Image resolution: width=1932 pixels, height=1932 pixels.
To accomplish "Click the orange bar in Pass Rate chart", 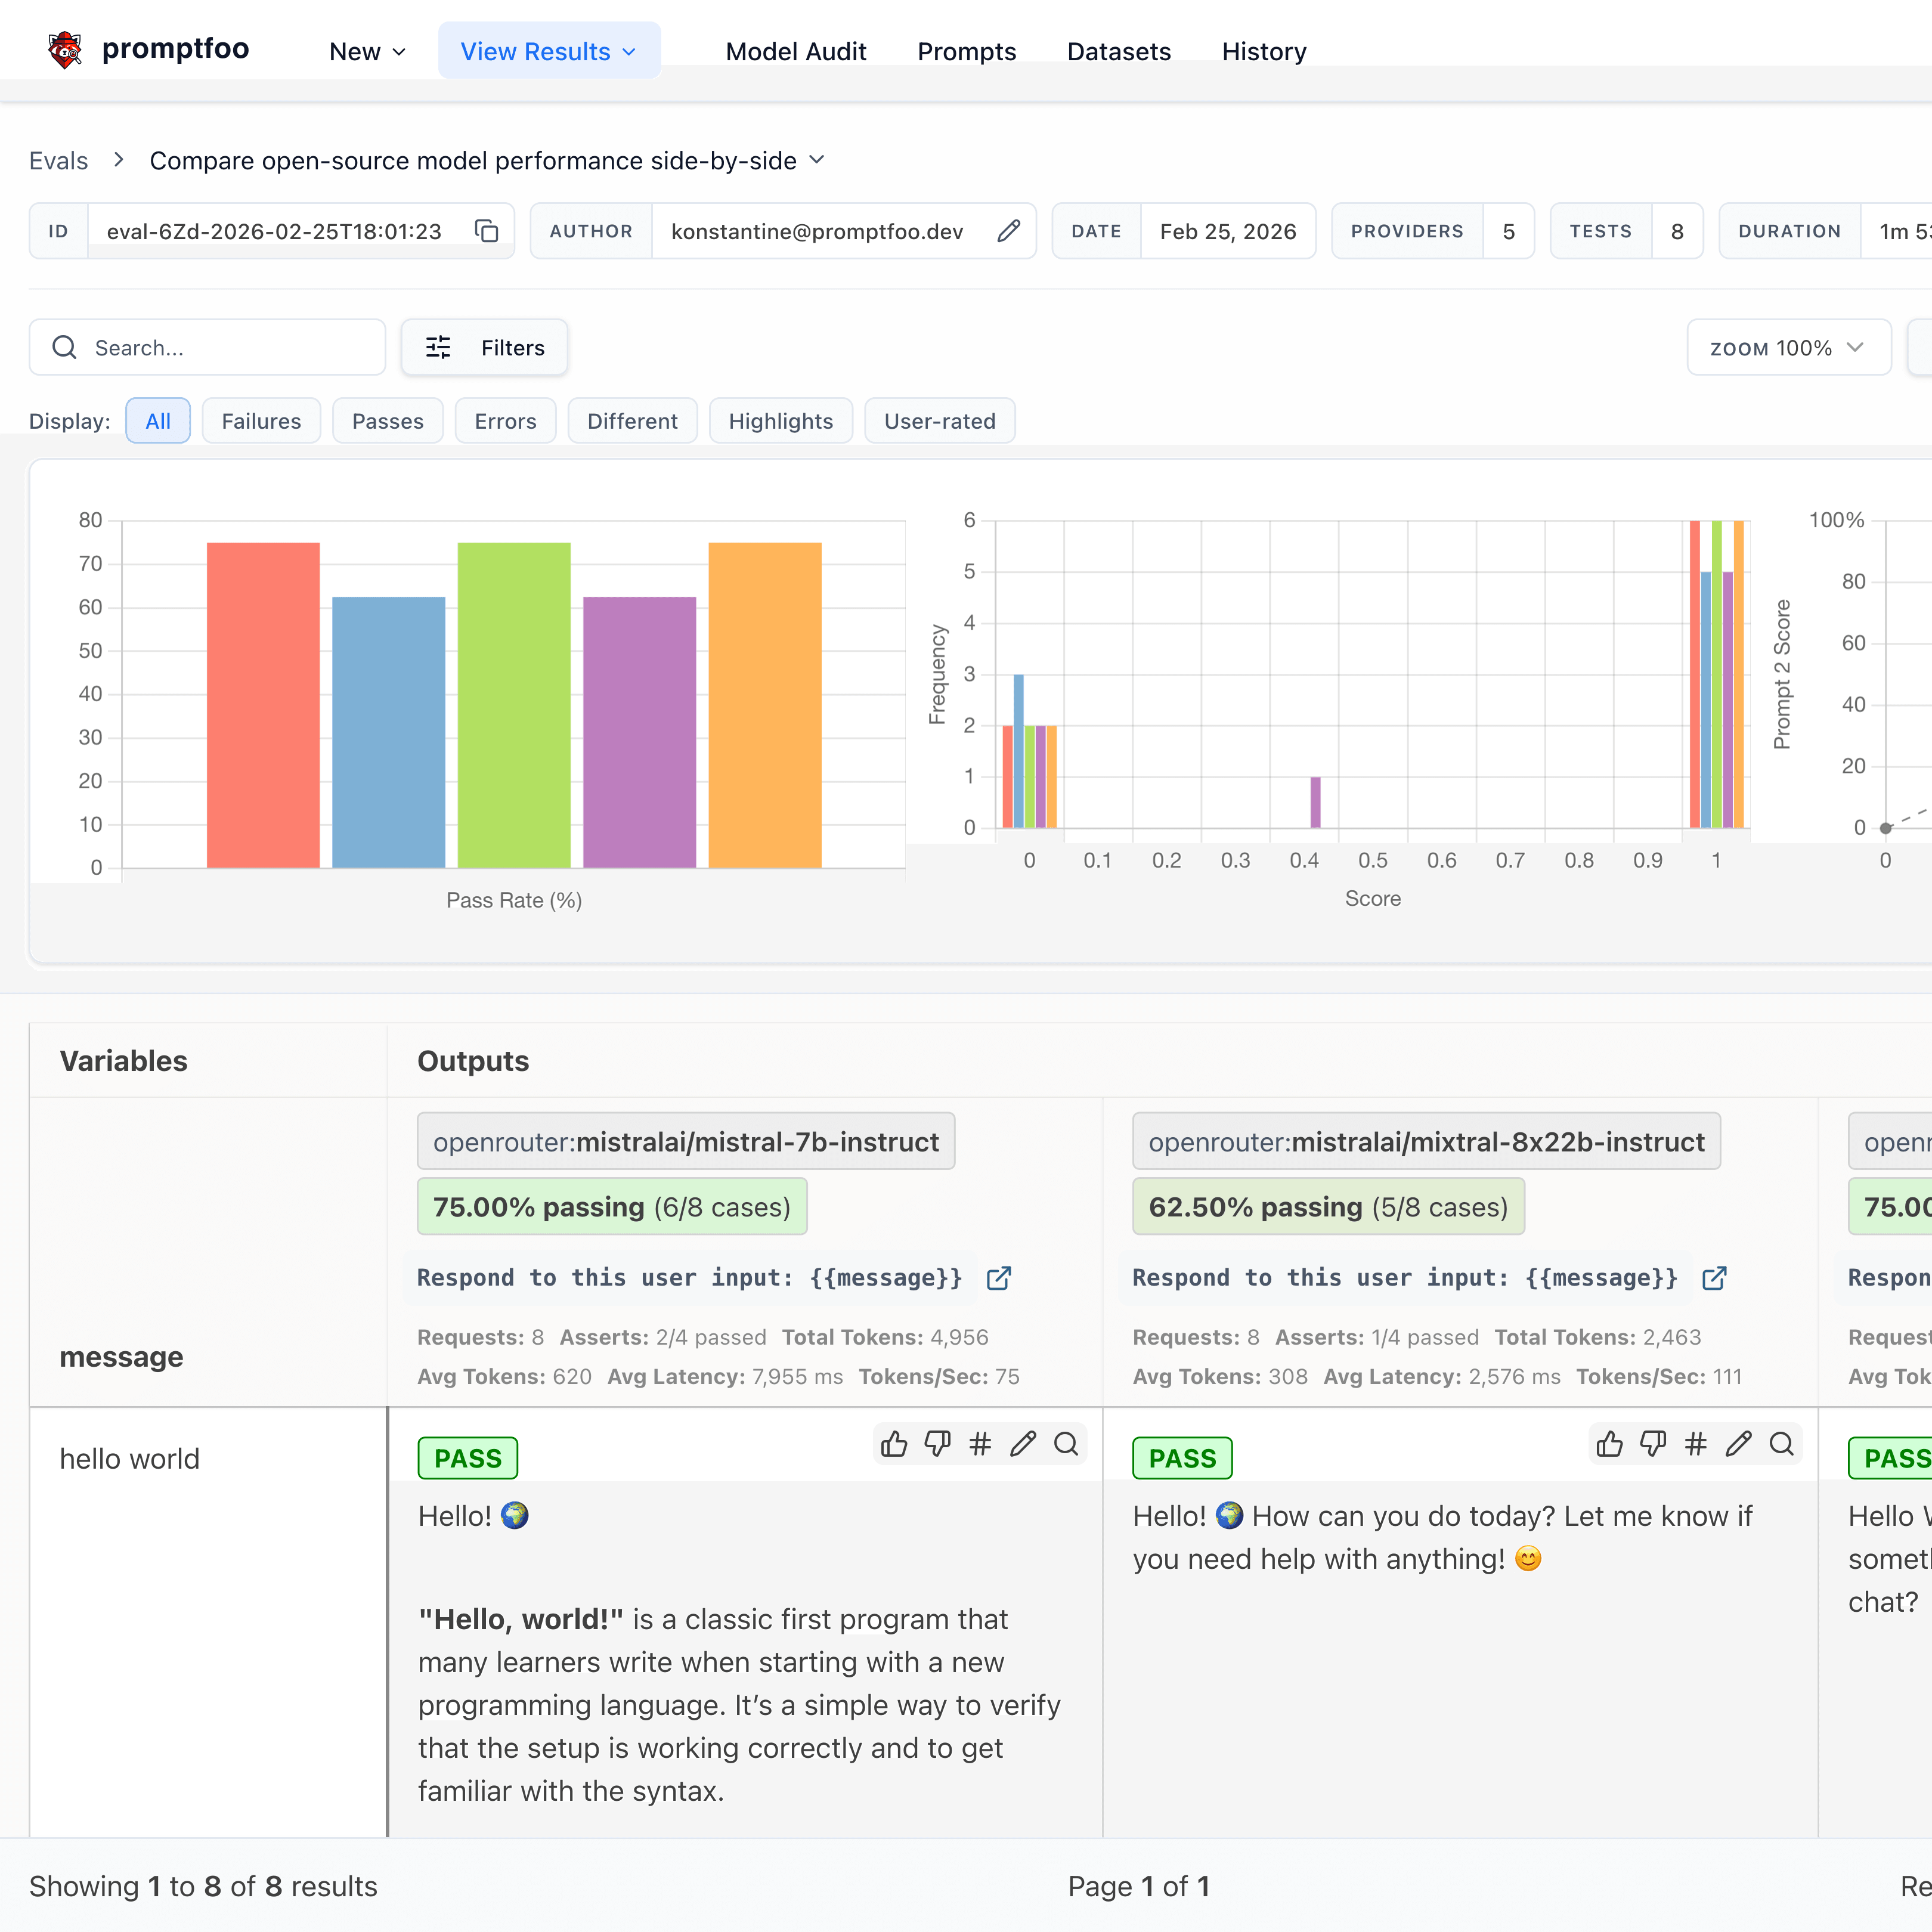I will (765, 705).
